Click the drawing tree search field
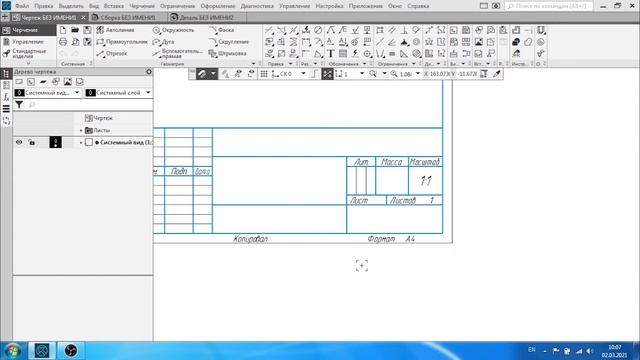Viewport: 640px width, 360px height. tap(90, 105)
